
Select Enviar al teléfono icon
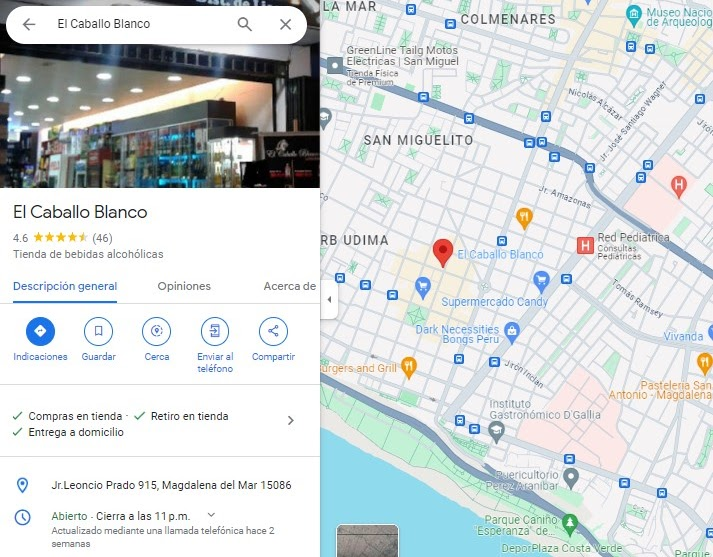(215, 331)
